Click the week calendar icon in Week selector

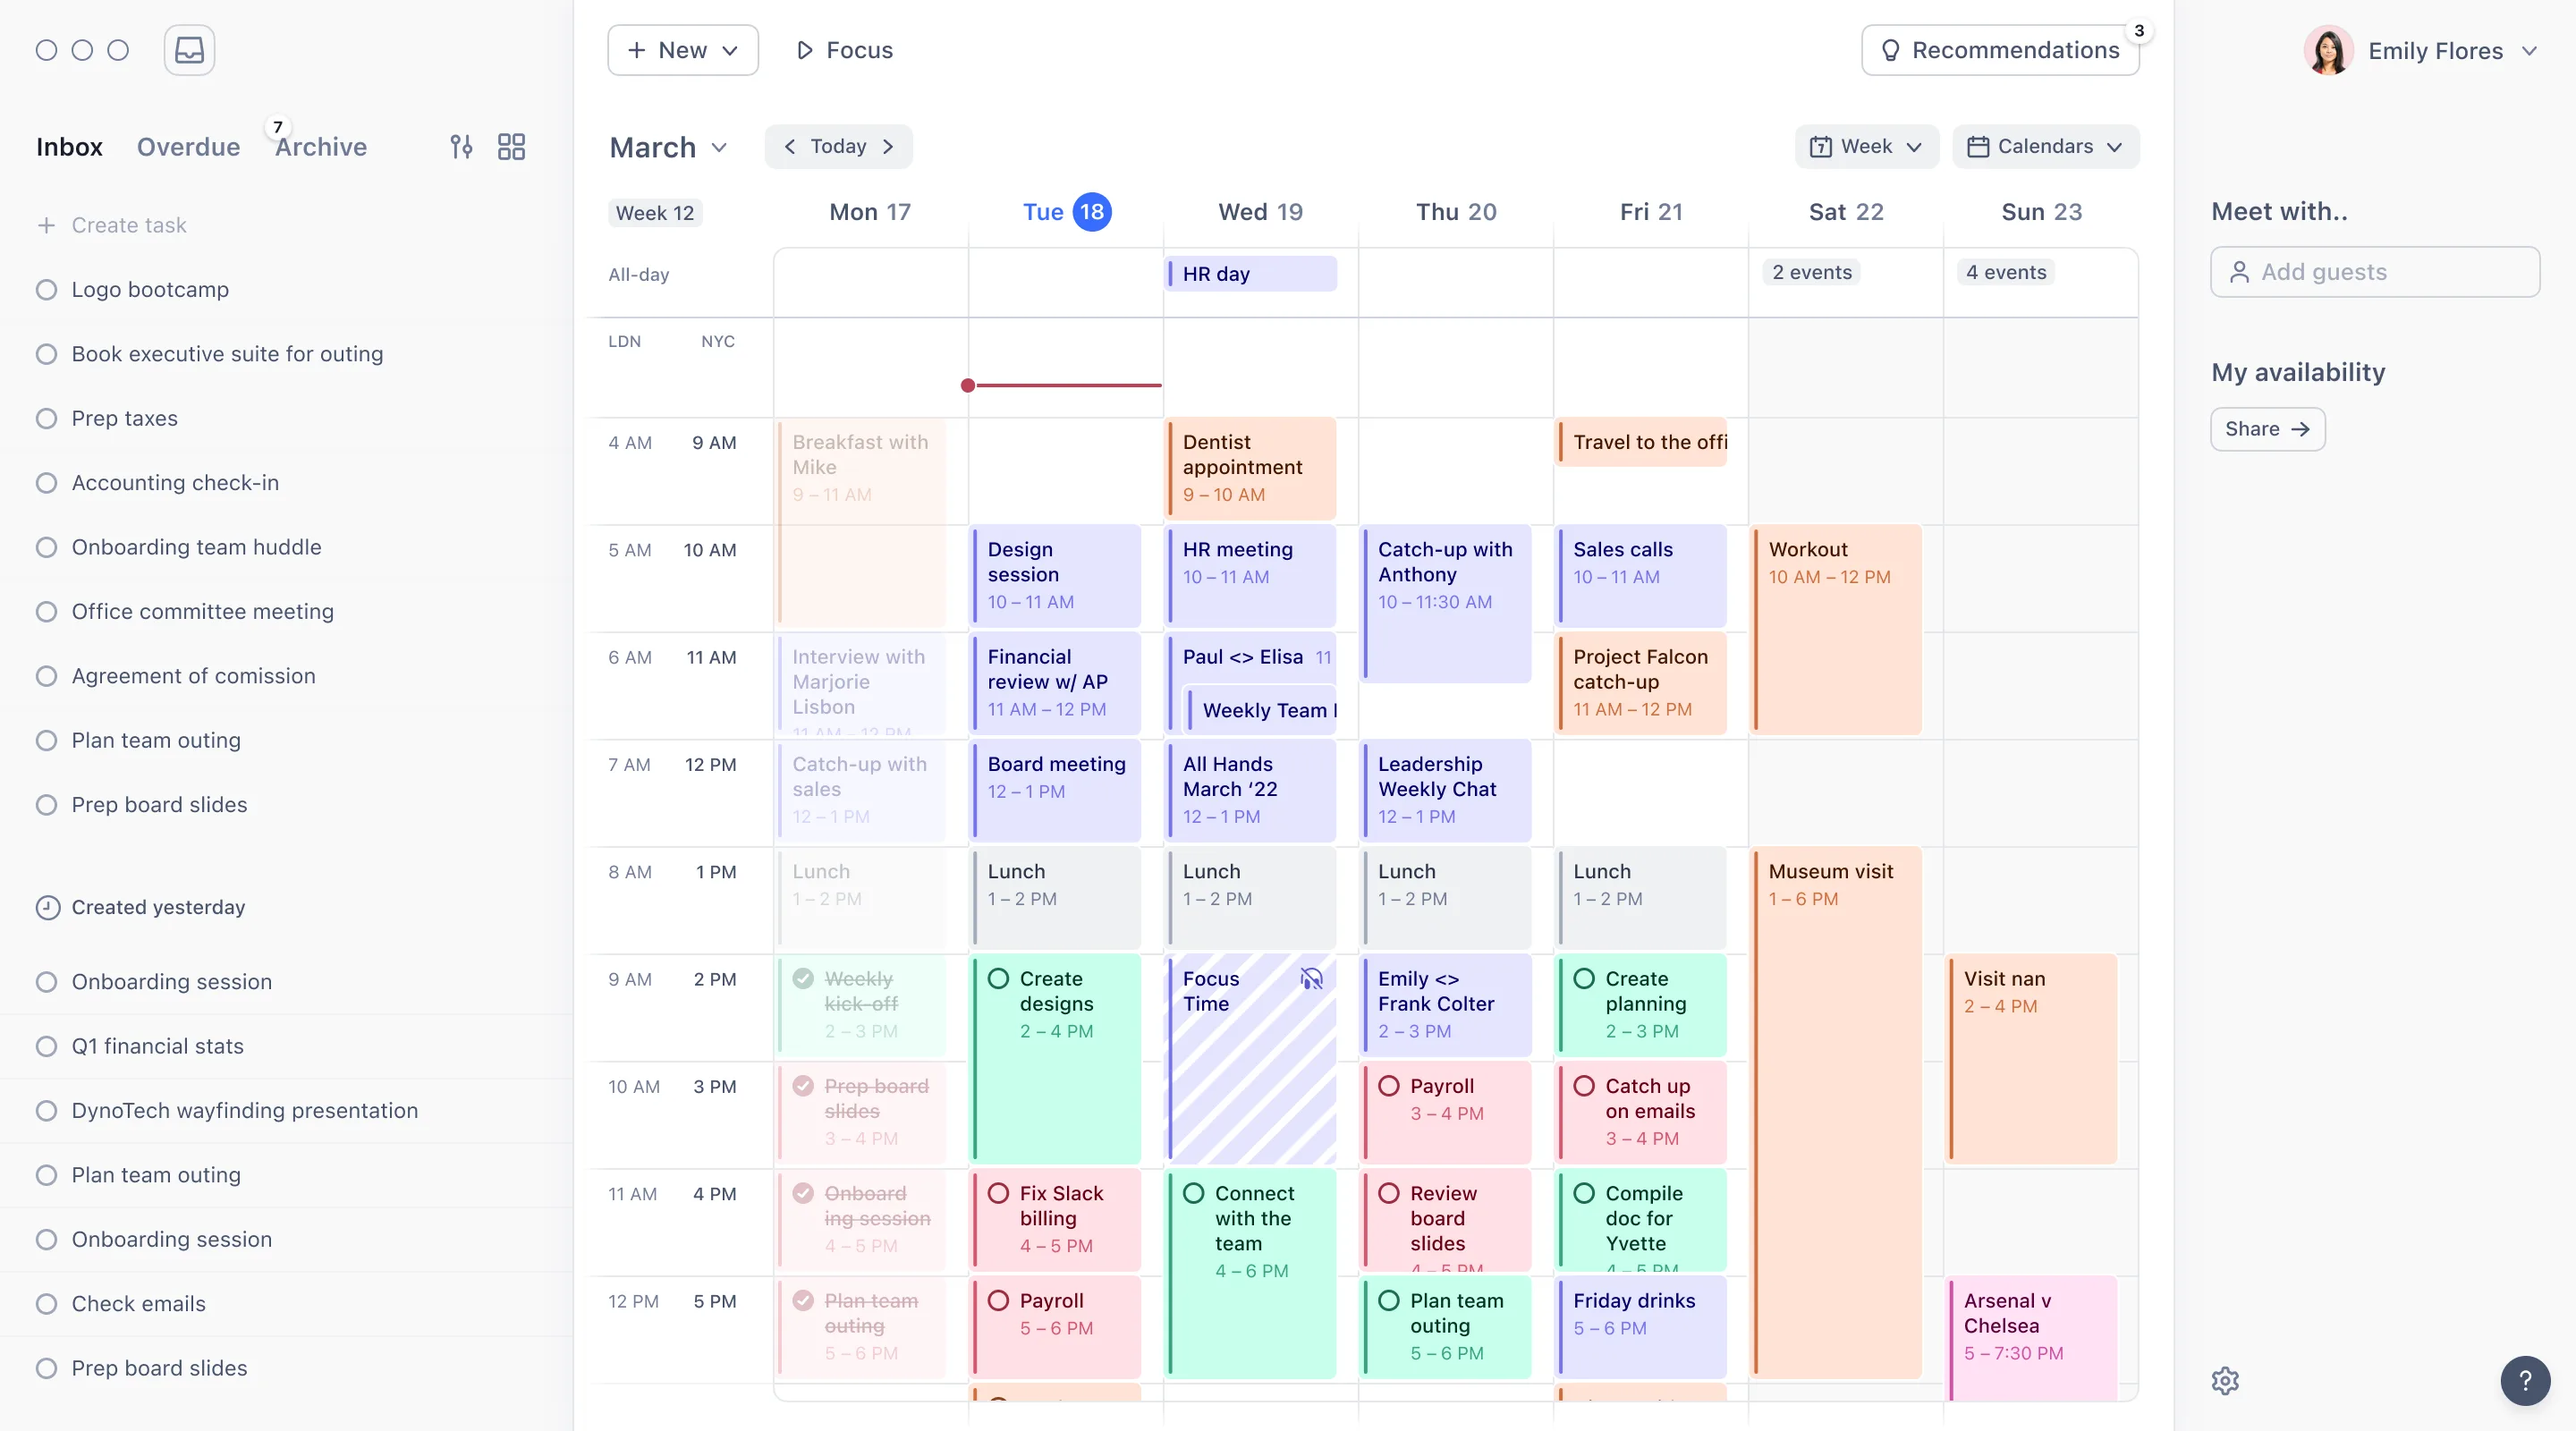pos(1821,147)
